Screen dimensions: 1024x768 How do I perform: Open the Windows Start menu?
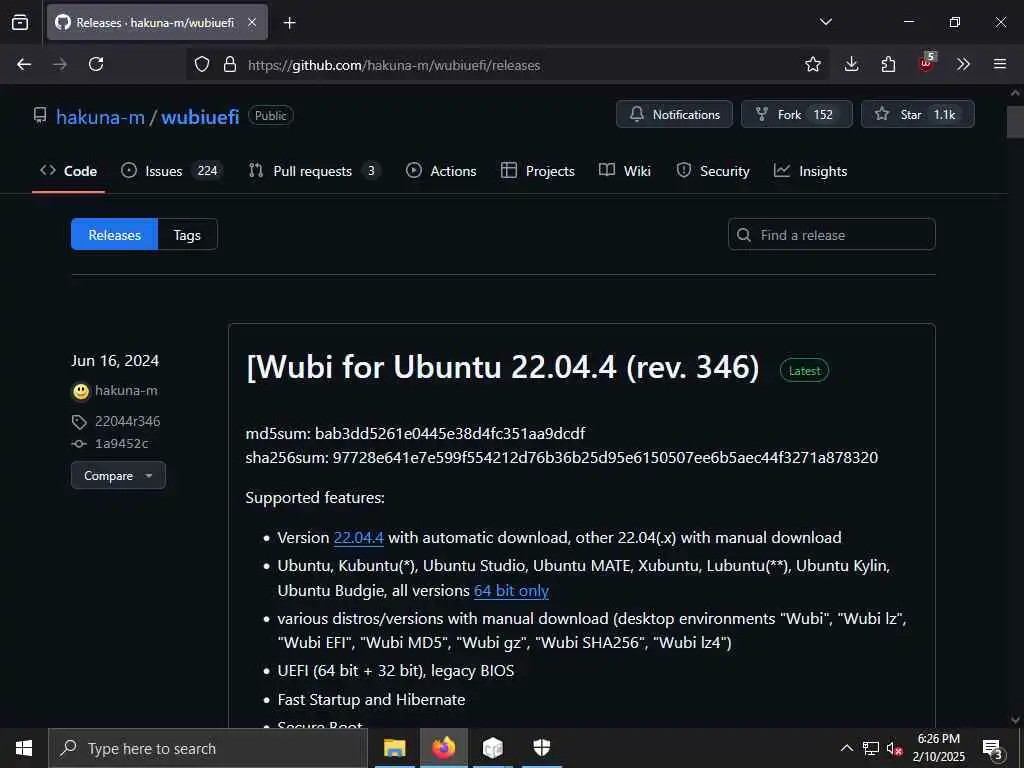click(x=24, y=748)
